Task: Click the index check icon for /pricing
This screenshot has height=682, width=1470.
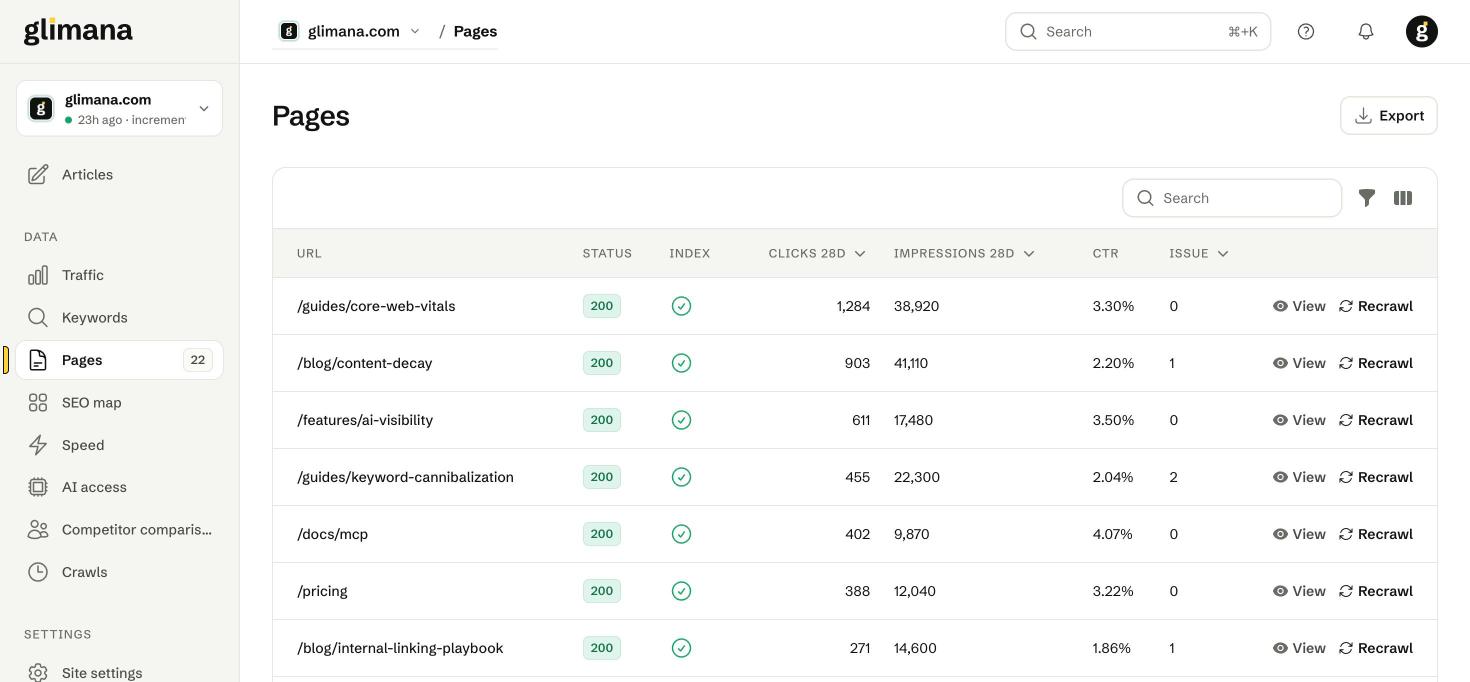Action: [x=681, y=591]
